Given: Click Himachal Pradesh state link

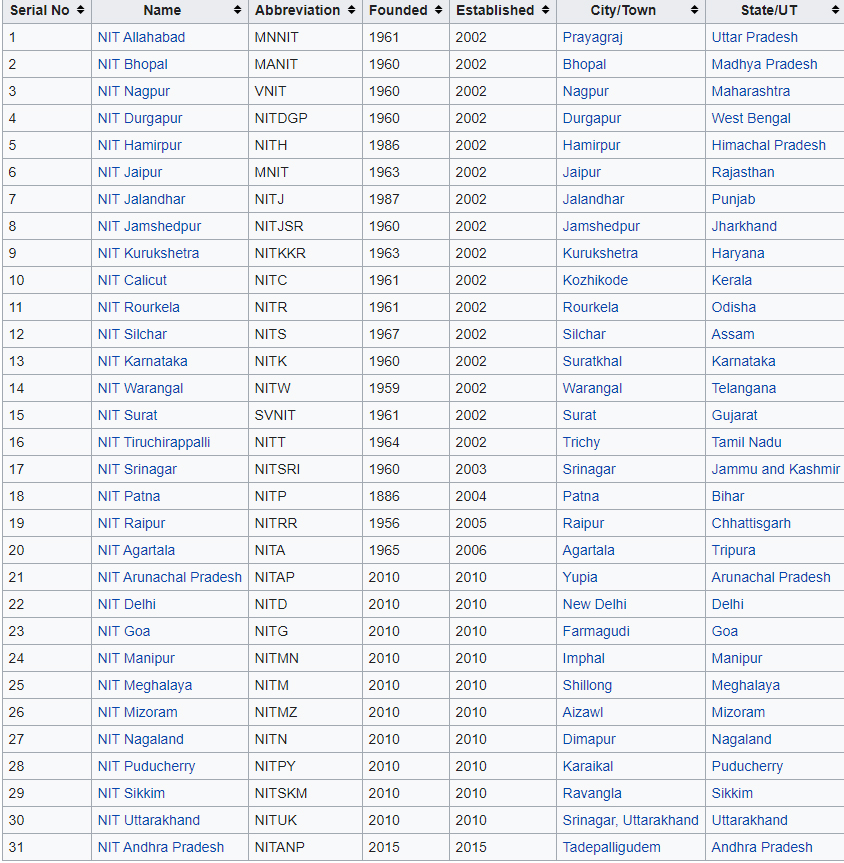Looking at the screenshot, I should click(769, 145).
